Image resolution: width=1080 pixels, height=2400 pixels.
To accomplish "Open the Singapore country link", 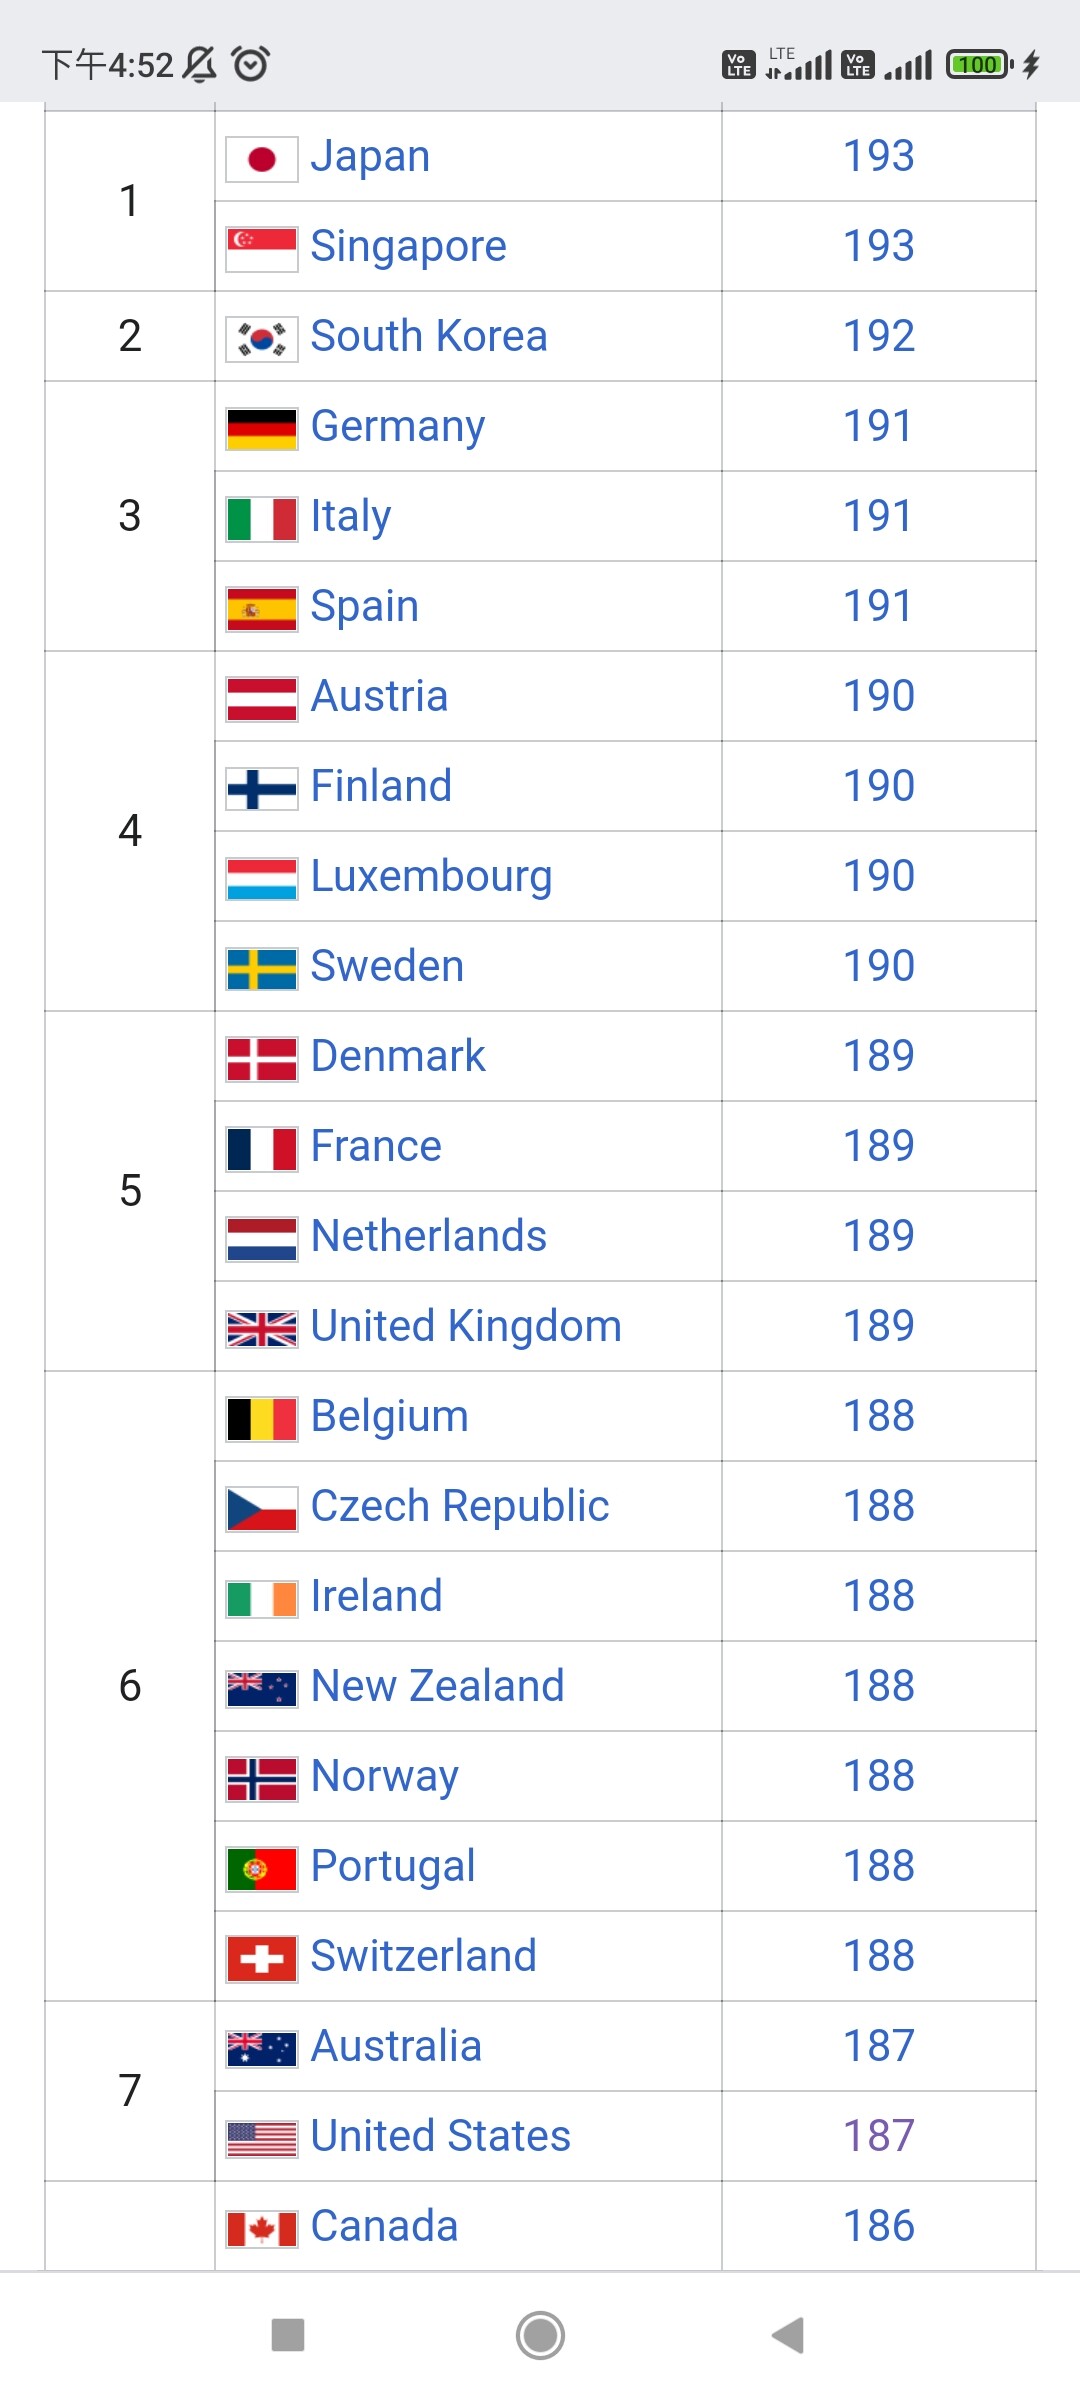I will [x=408, y=246].
